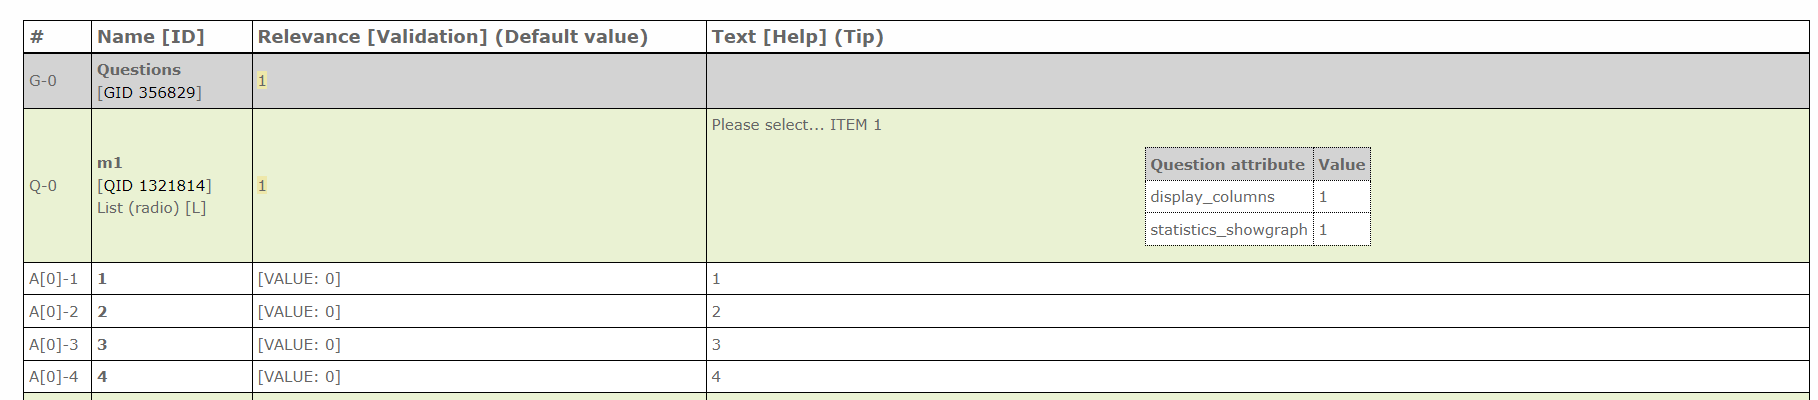Image resolution: width=1818 pixels, height=400 pixels.
Task: Open the GID 356829 group link
Action: 150,93
